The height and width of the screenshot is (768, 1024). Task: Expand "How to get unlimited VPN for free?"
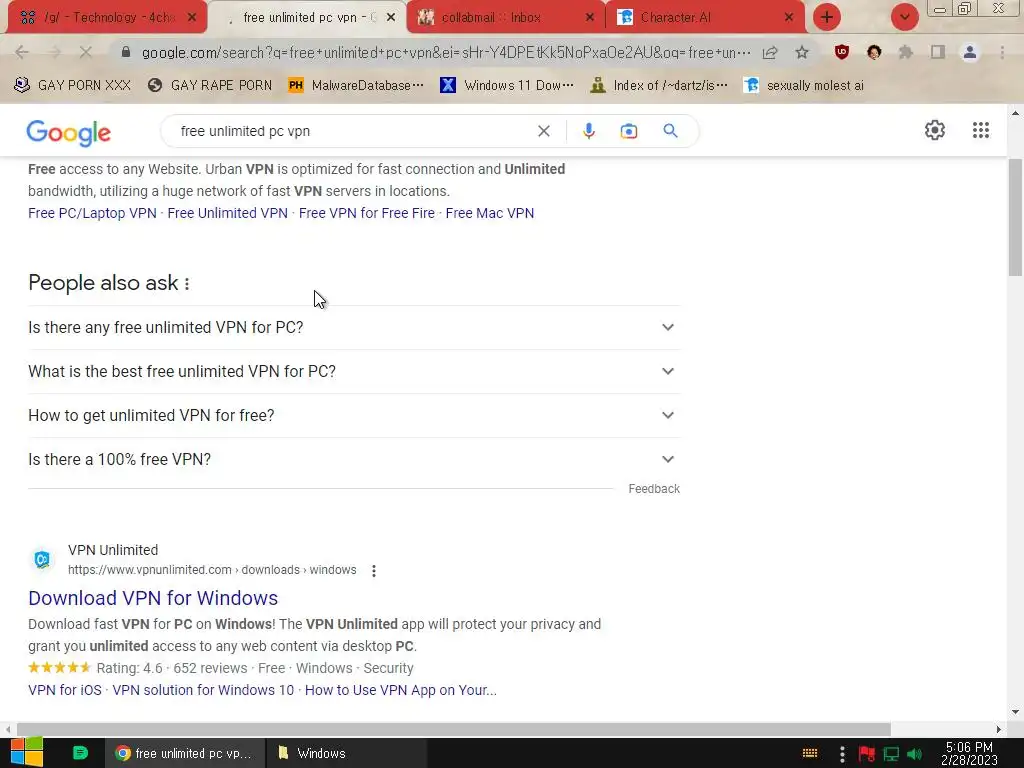pyautogui.click(x=354, y=415)
